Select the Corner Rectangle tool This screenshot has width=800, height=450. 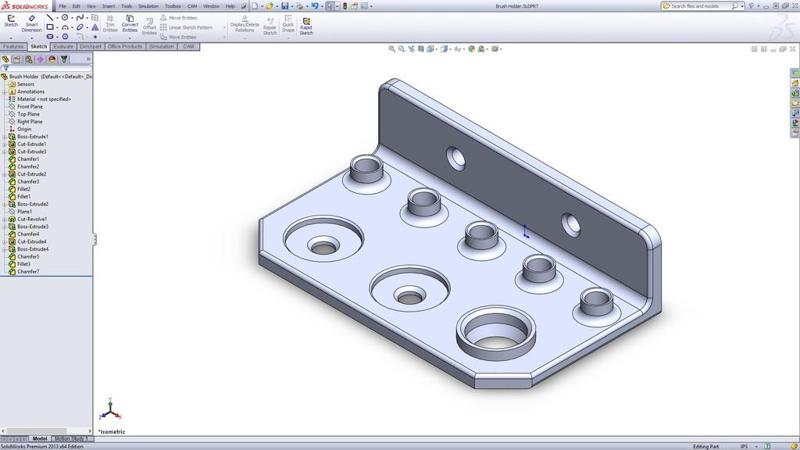[50, 27]
